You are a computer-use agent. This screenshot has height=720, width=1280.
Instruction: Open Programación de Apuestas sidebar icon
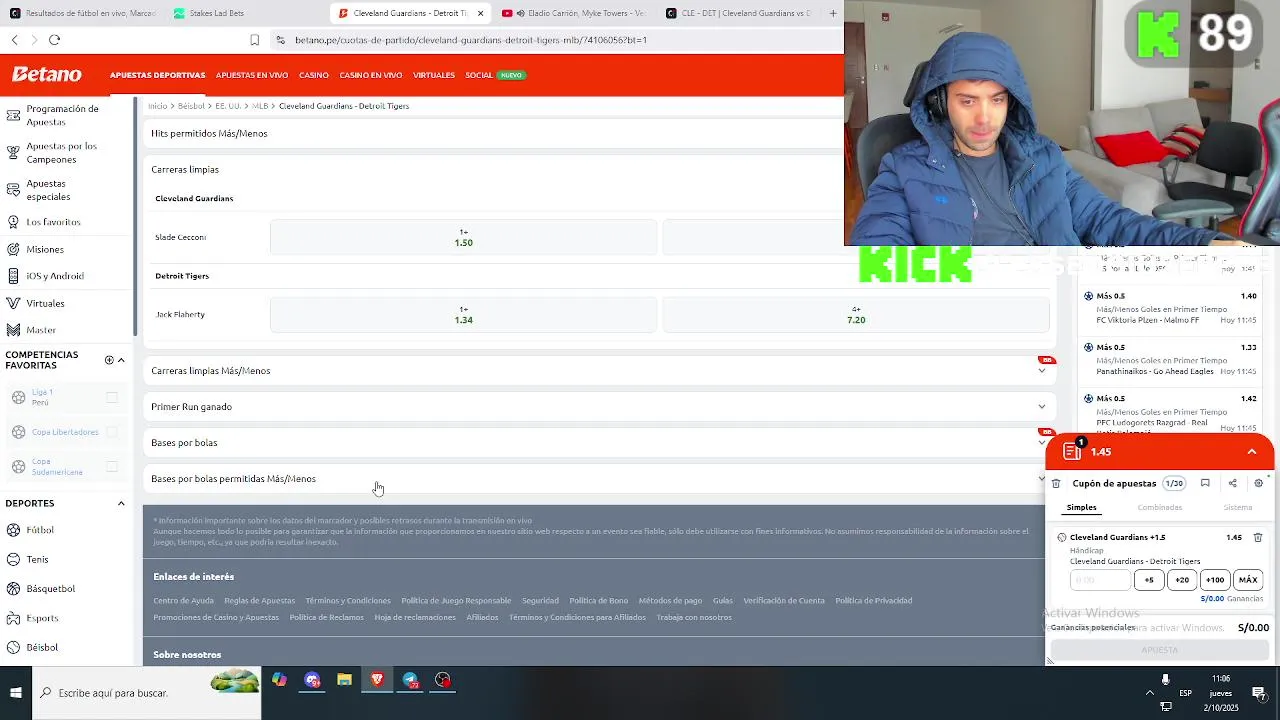13,114
